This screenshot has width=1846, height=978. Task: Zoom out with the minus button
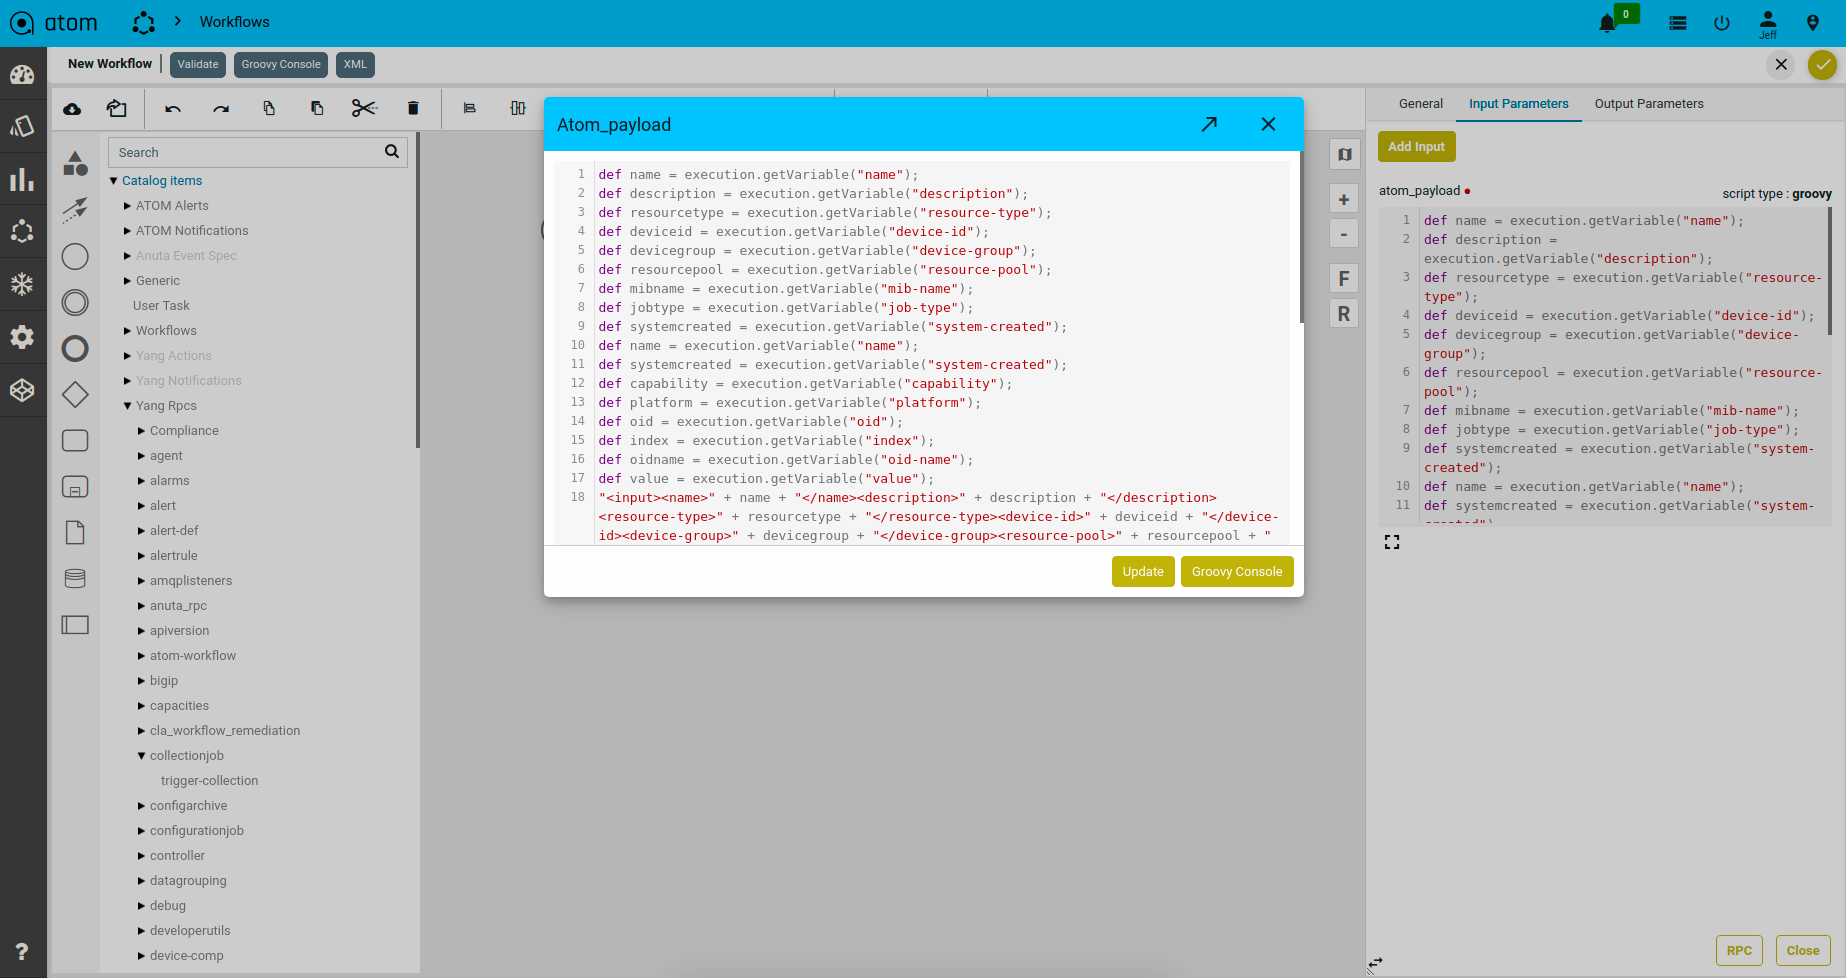click(1344, 234)
